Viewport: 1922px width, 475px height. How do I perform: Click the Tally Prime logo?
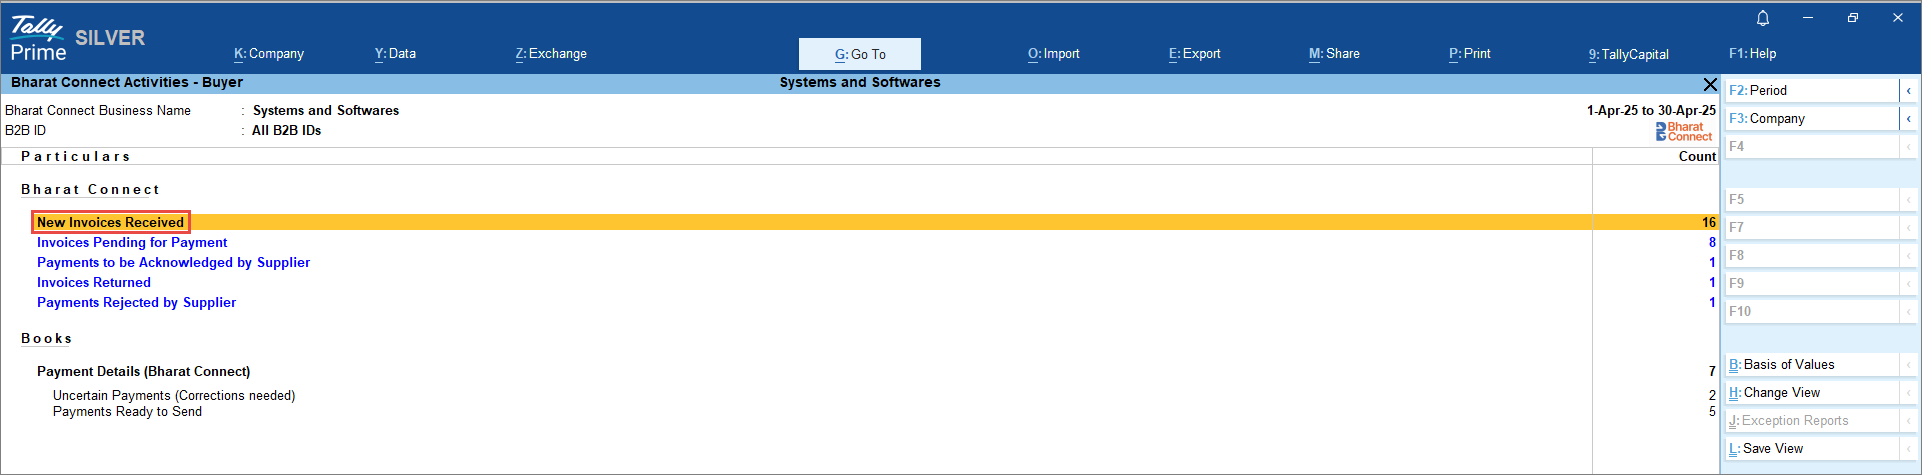click(38, 40)
